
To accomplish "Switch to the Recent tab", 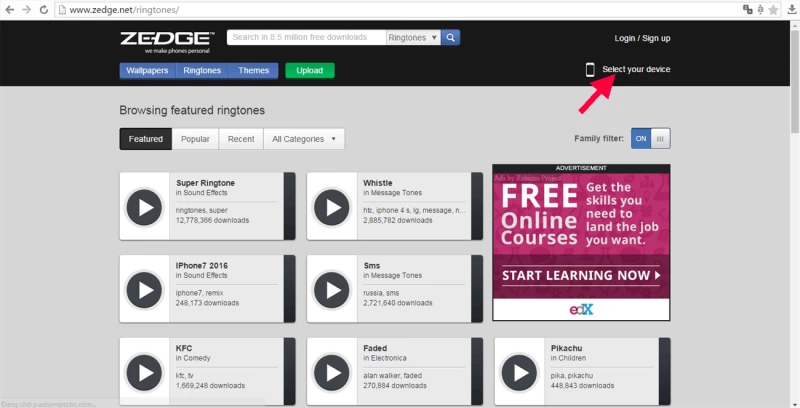I will [x=241, y=139].
